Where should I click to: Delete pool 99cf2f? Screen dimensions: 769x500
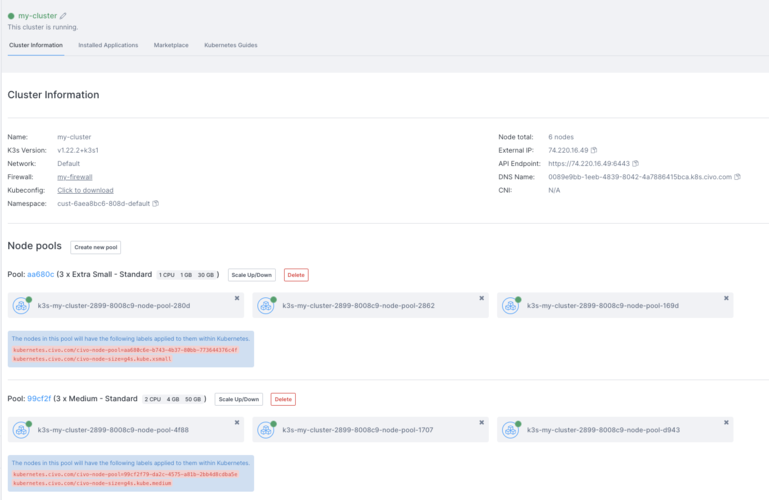click(x=283, y=399)
